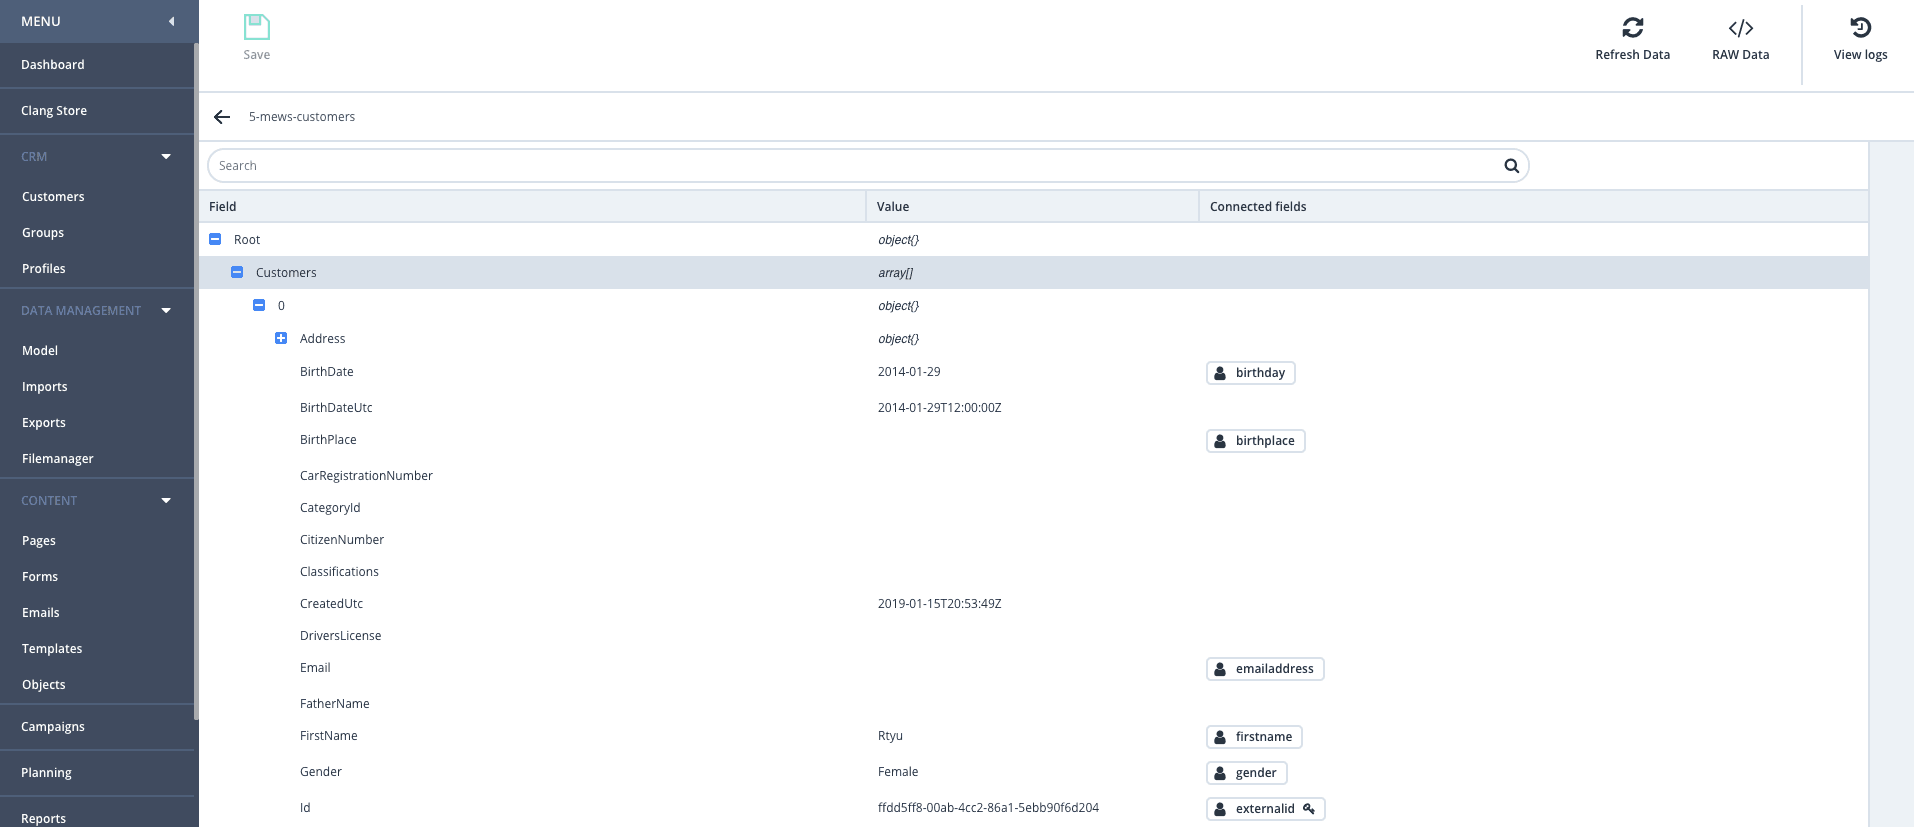Image resolution: width=1914 pixels, height=827 pixels.
Task: Collapse the Root node
Action: pos(215,239)
